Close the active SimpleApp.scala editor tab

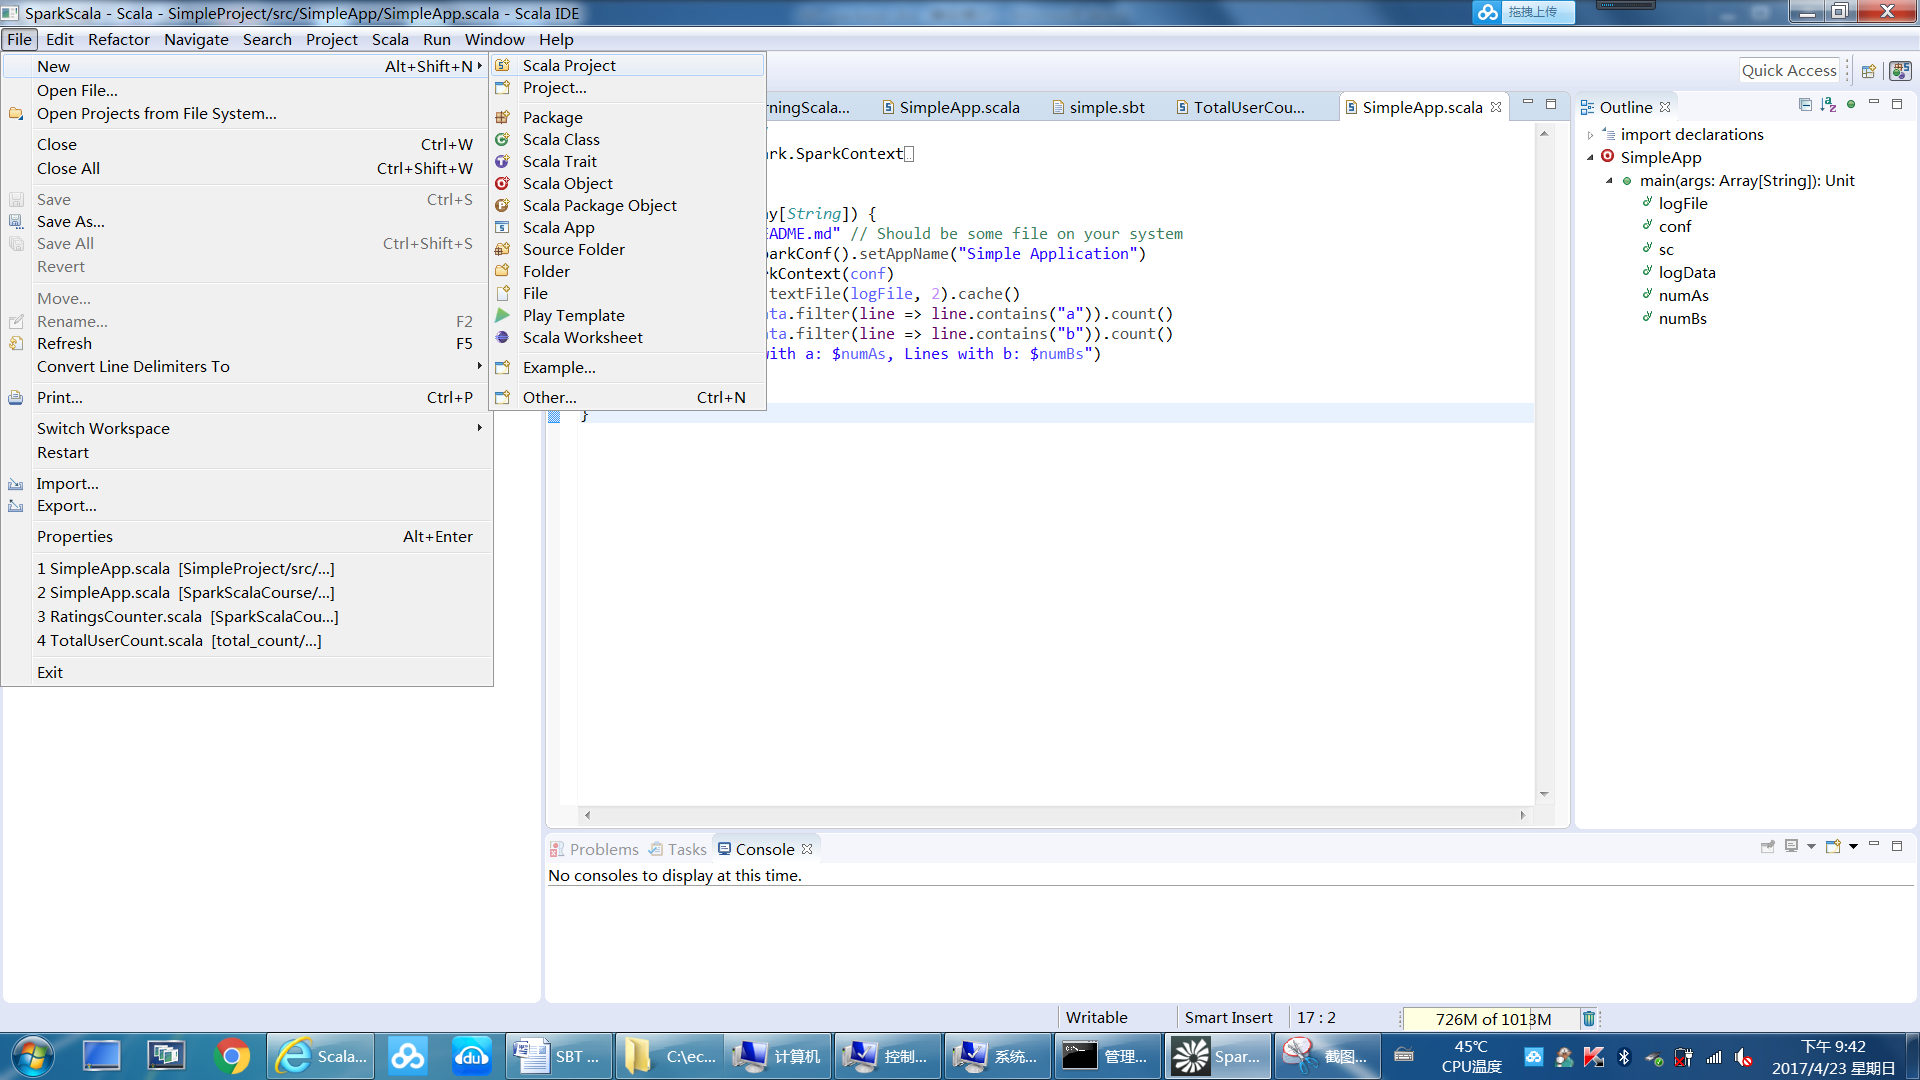[1496, 107]
